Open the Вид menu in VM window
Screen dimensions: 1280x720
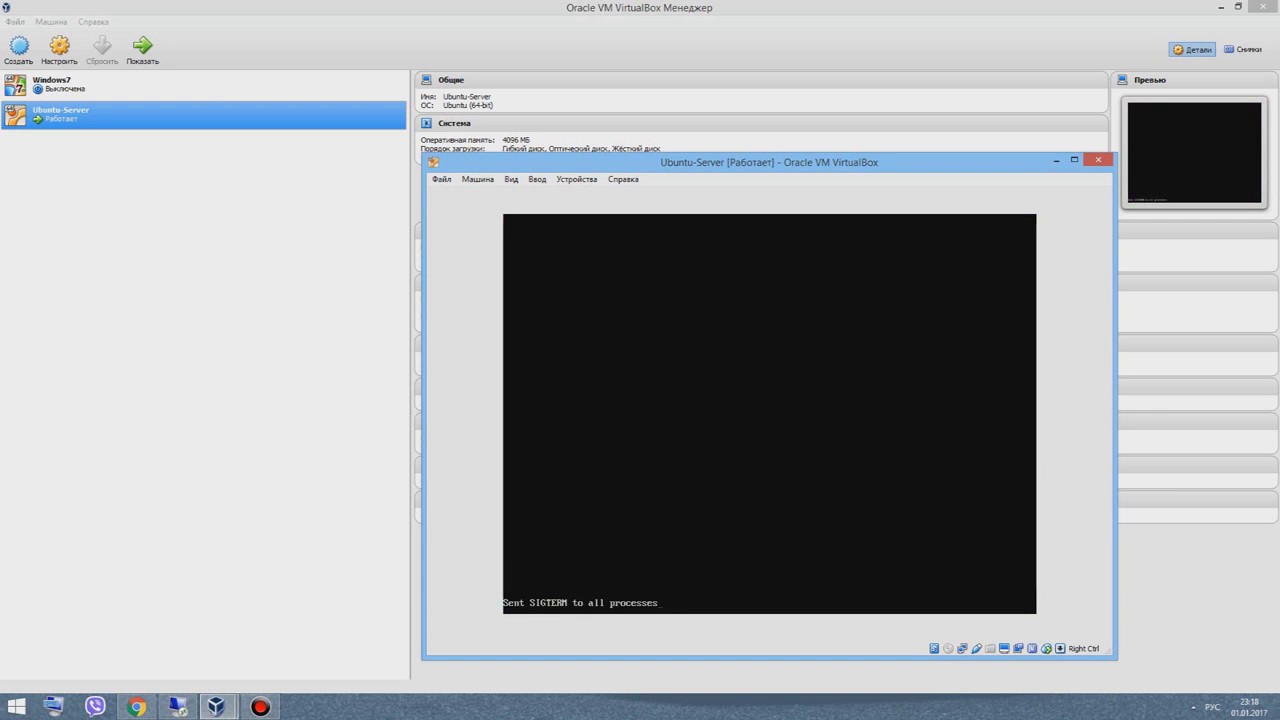click(511, 179)
